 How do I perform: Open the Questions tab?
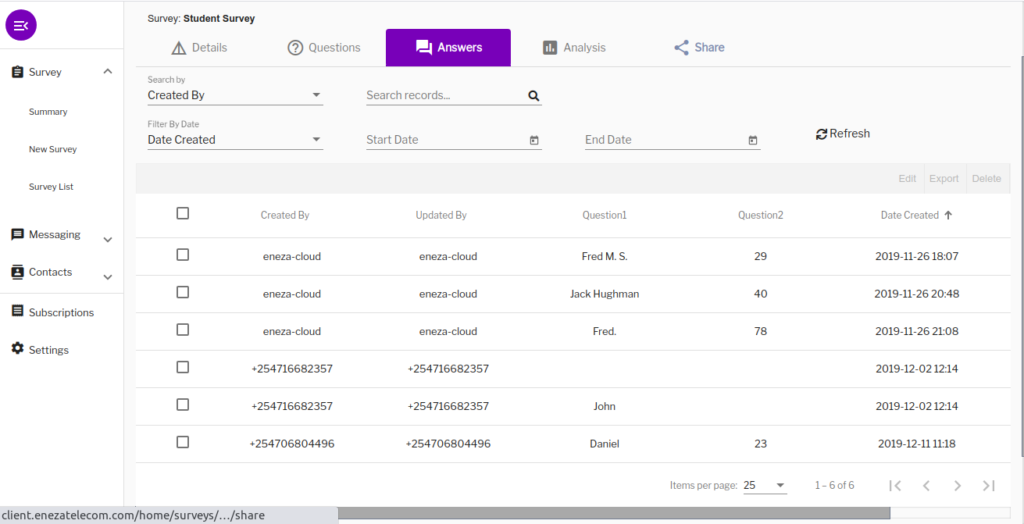[x=324, y=47]
